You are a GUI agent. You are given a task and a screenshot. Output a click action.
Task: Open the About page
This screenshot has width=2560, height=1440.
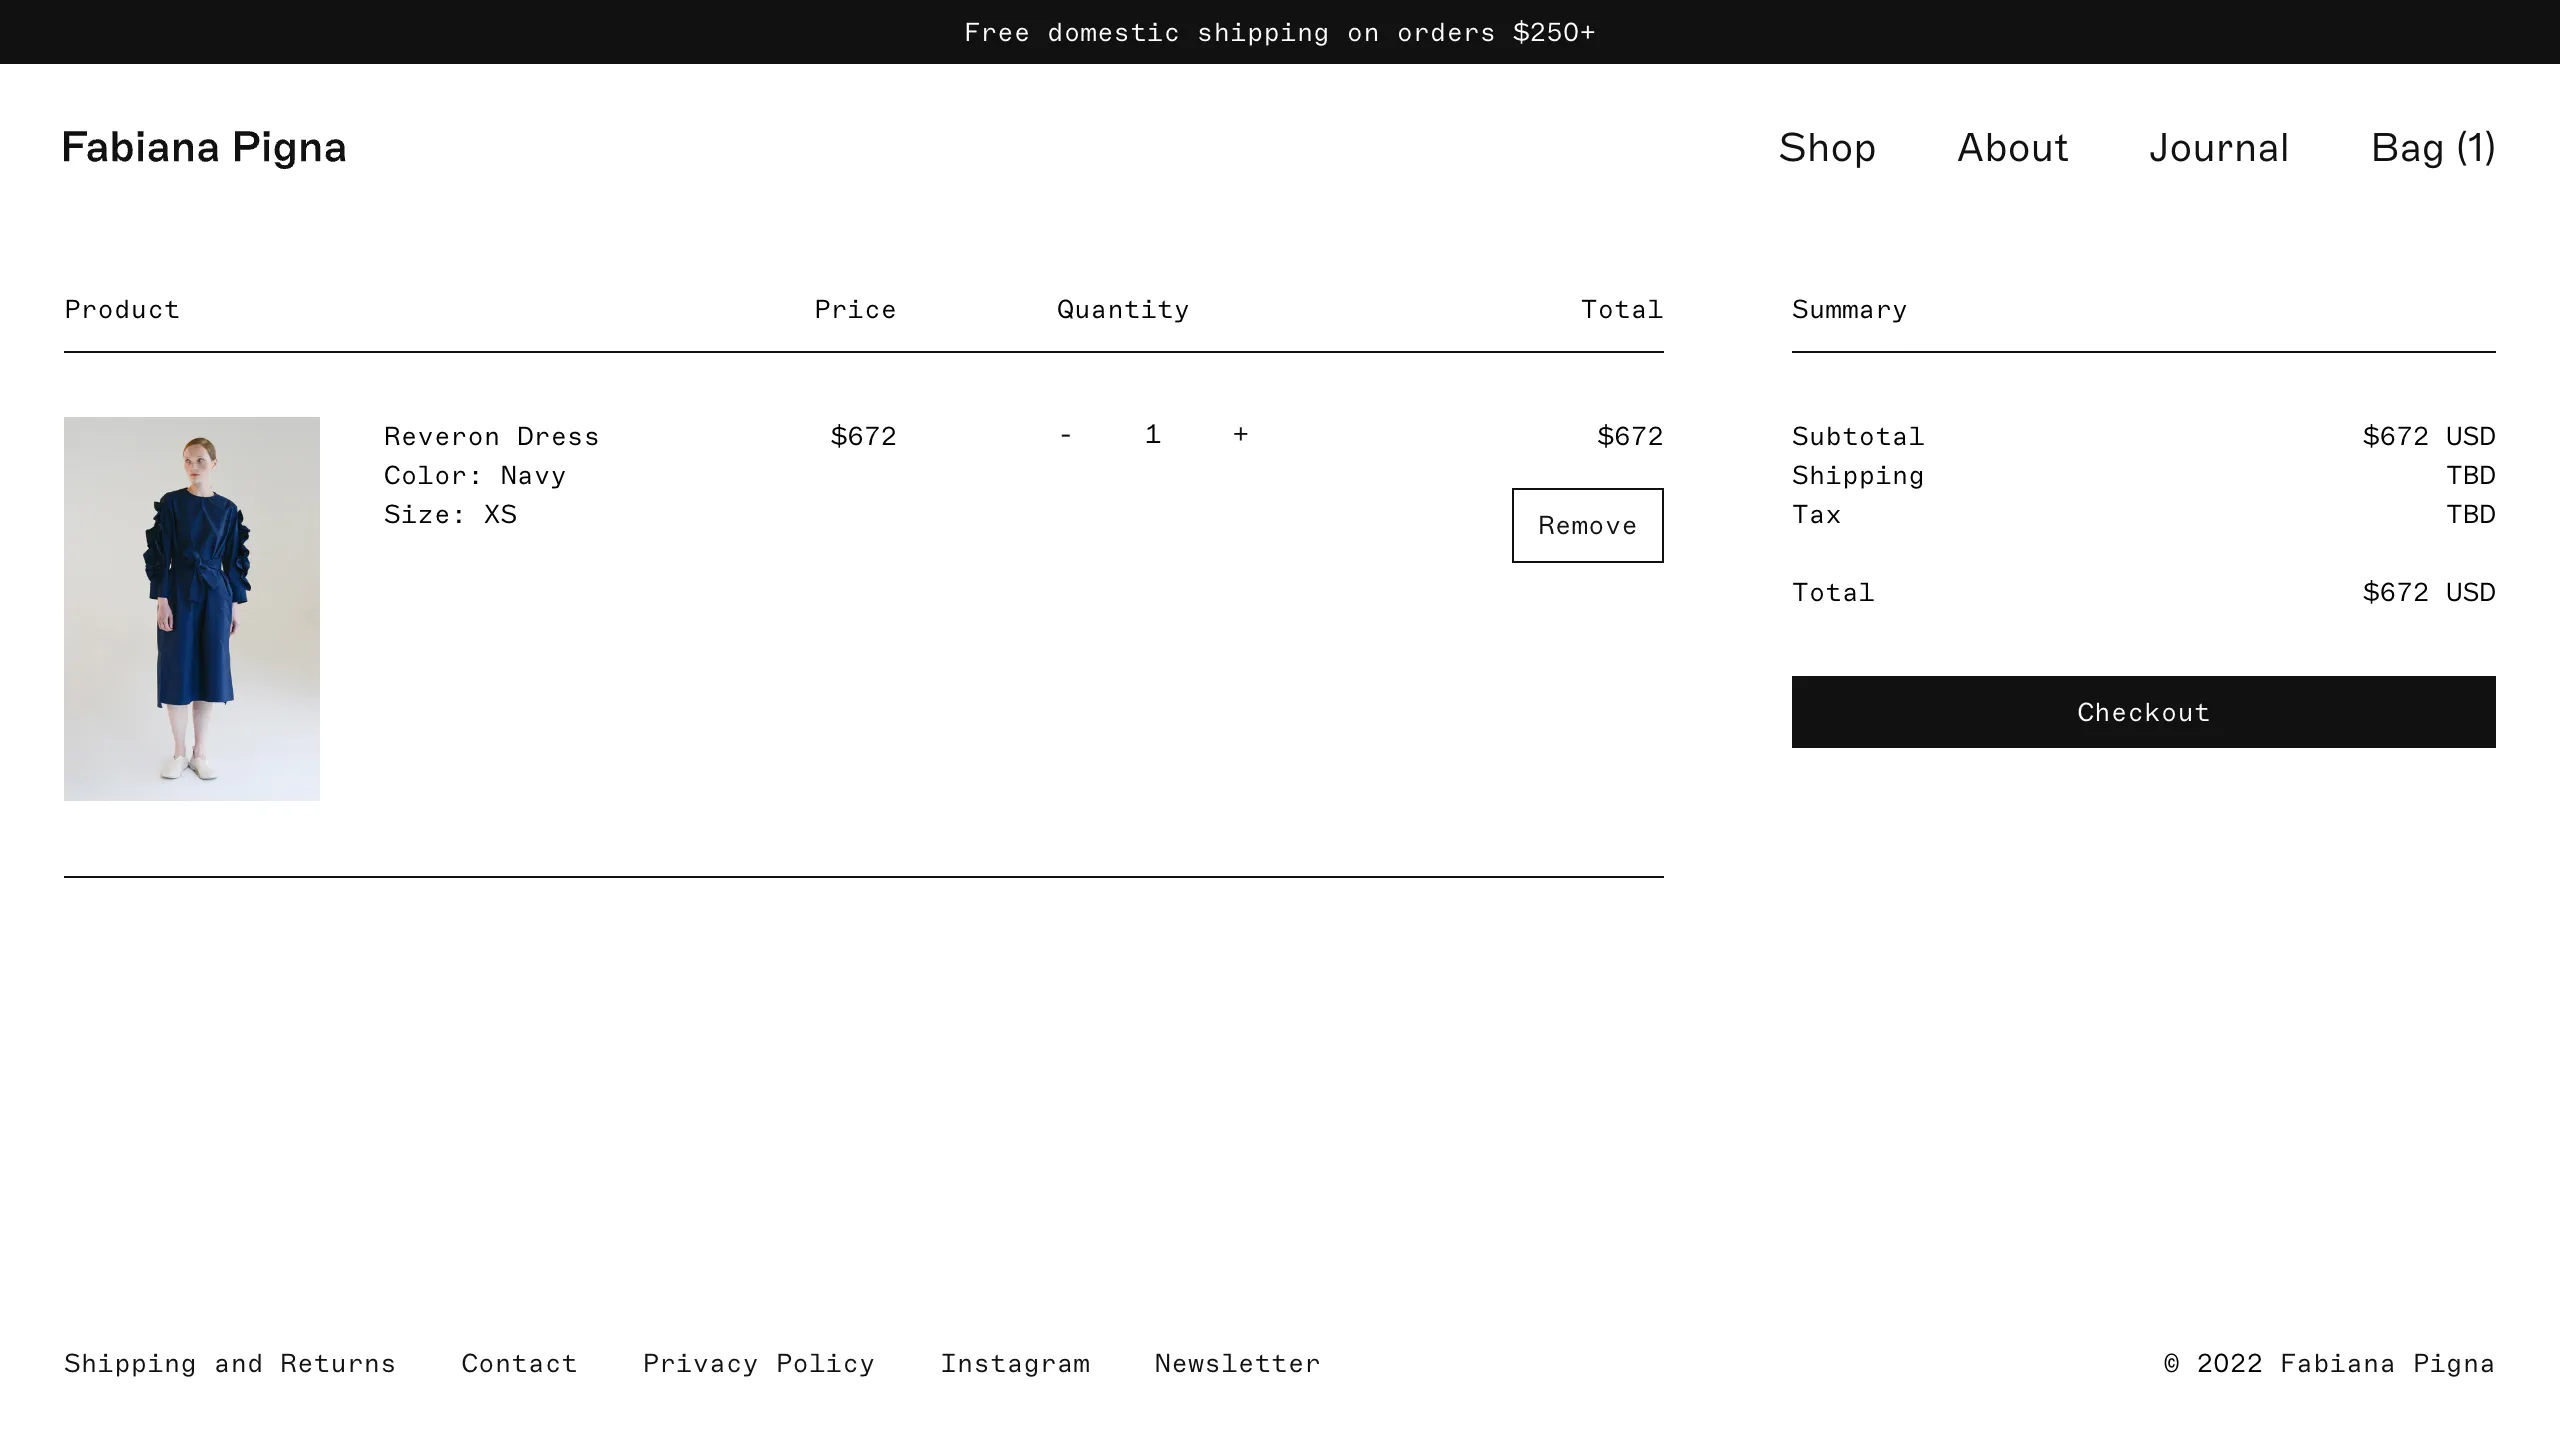coord(2011,147)
